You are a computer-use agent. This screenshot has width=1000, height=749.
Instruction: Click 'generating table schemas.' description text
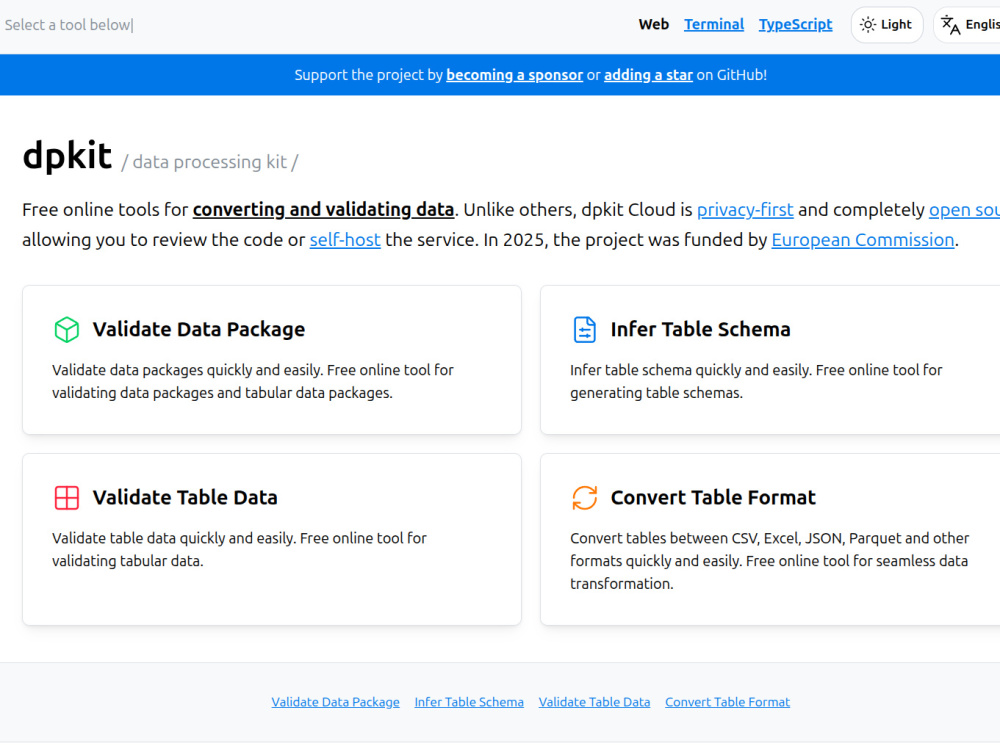pyautogui.click(x=656, y=393)
